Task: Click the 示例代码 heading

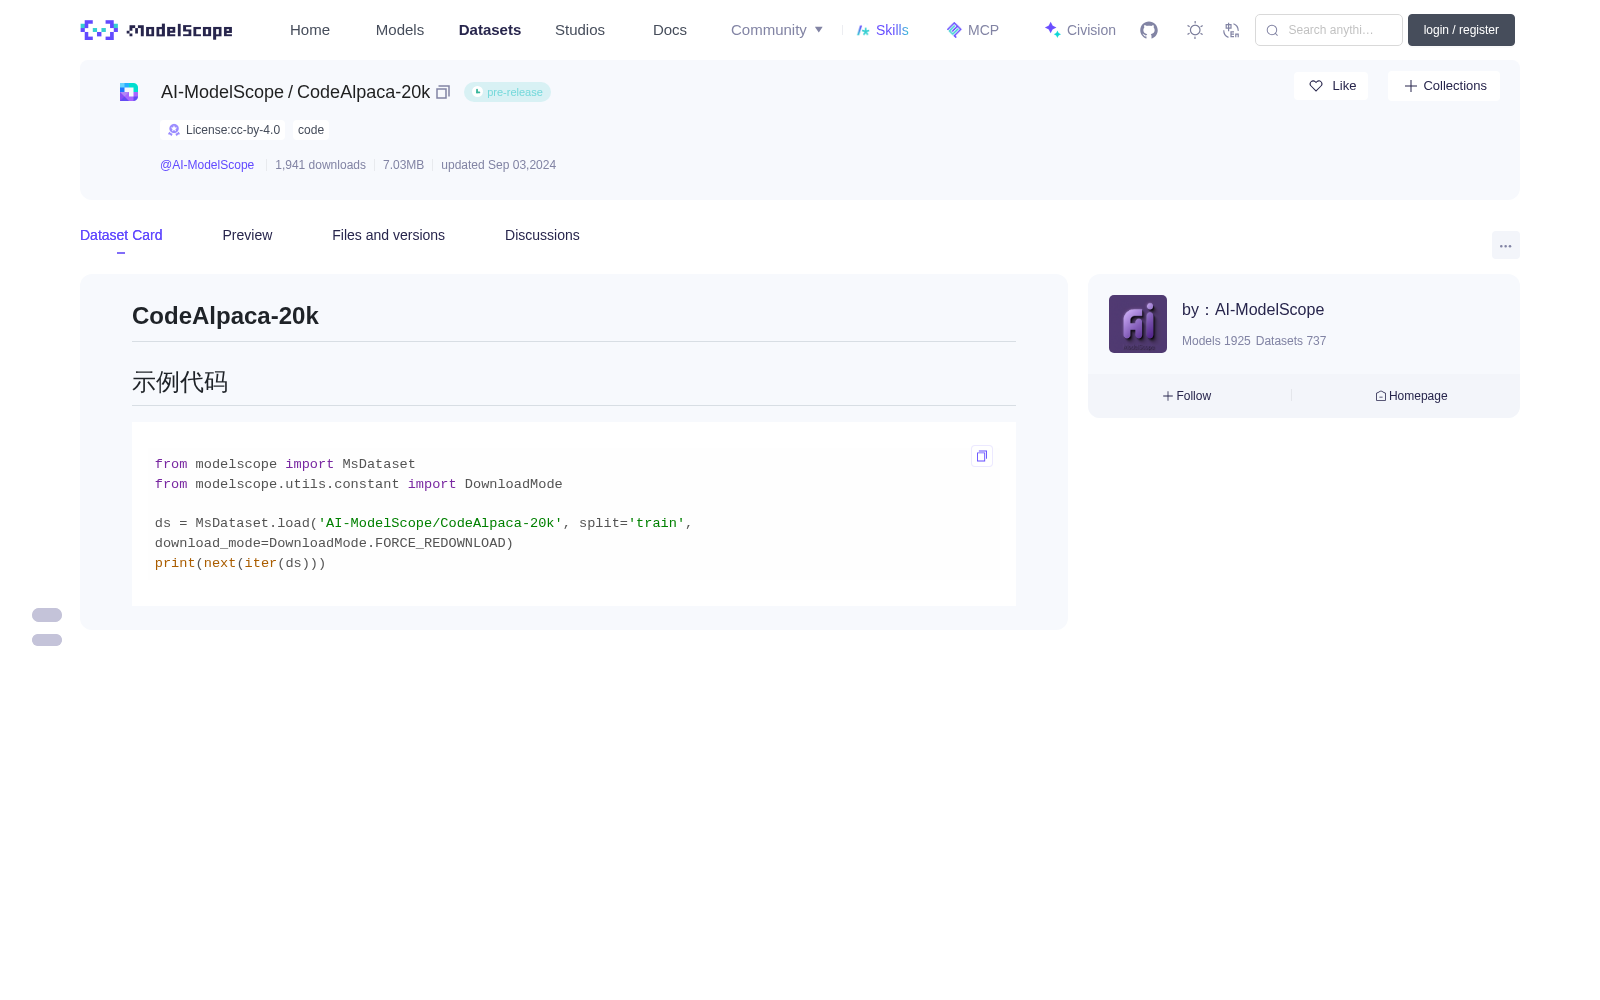Action: tap(180, 382)
